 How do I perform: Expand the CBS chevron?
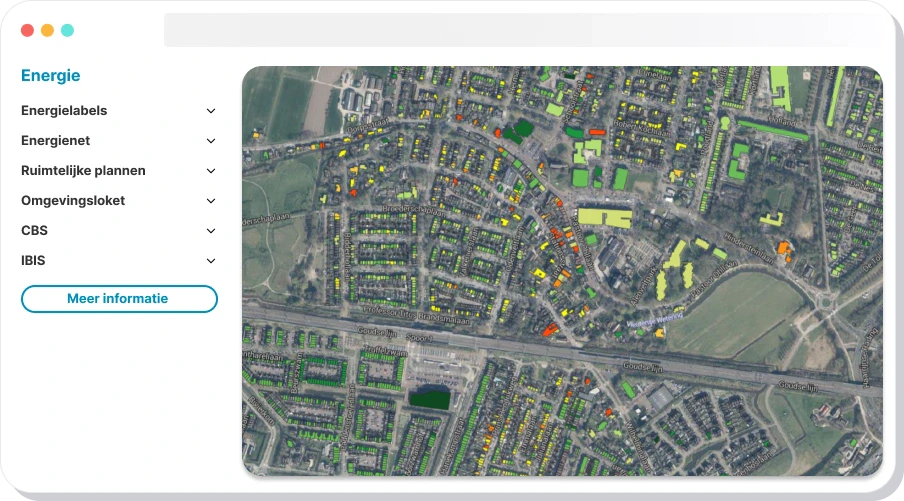click(x=211, y=231)
